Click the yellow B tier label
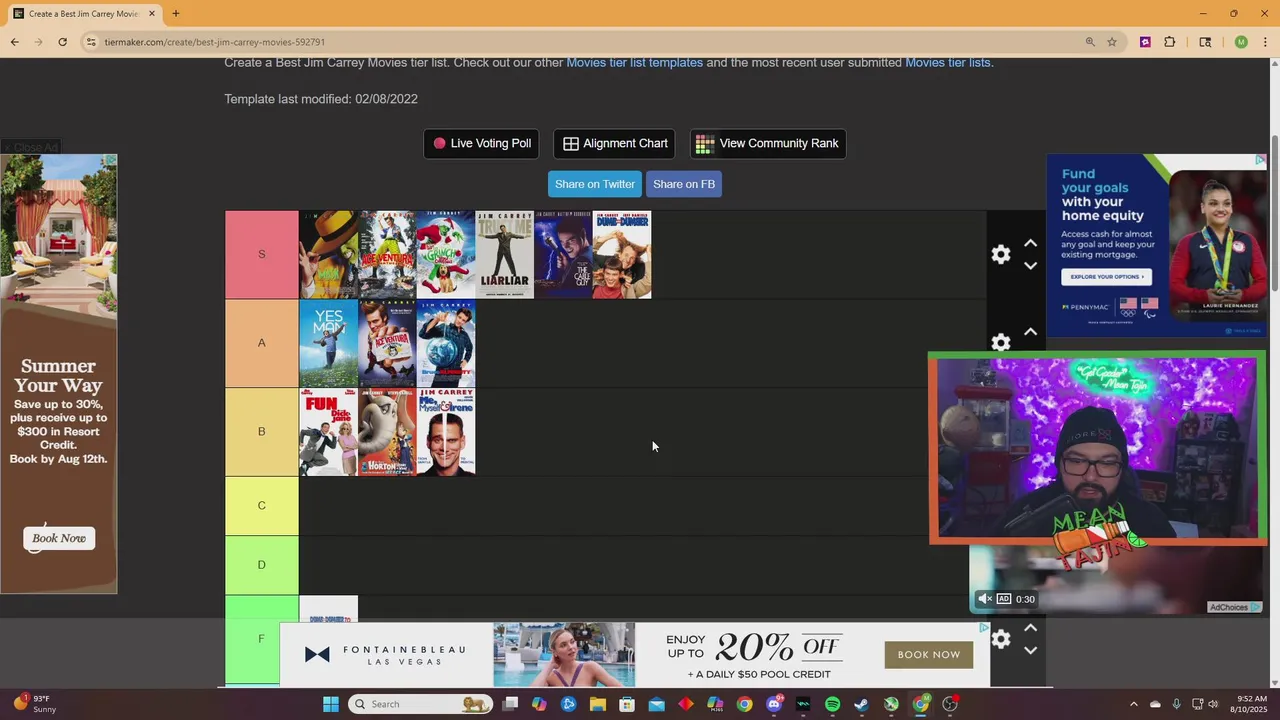Image resolution: width=1280 pixels, height=720 pixels. pos(262,432)
